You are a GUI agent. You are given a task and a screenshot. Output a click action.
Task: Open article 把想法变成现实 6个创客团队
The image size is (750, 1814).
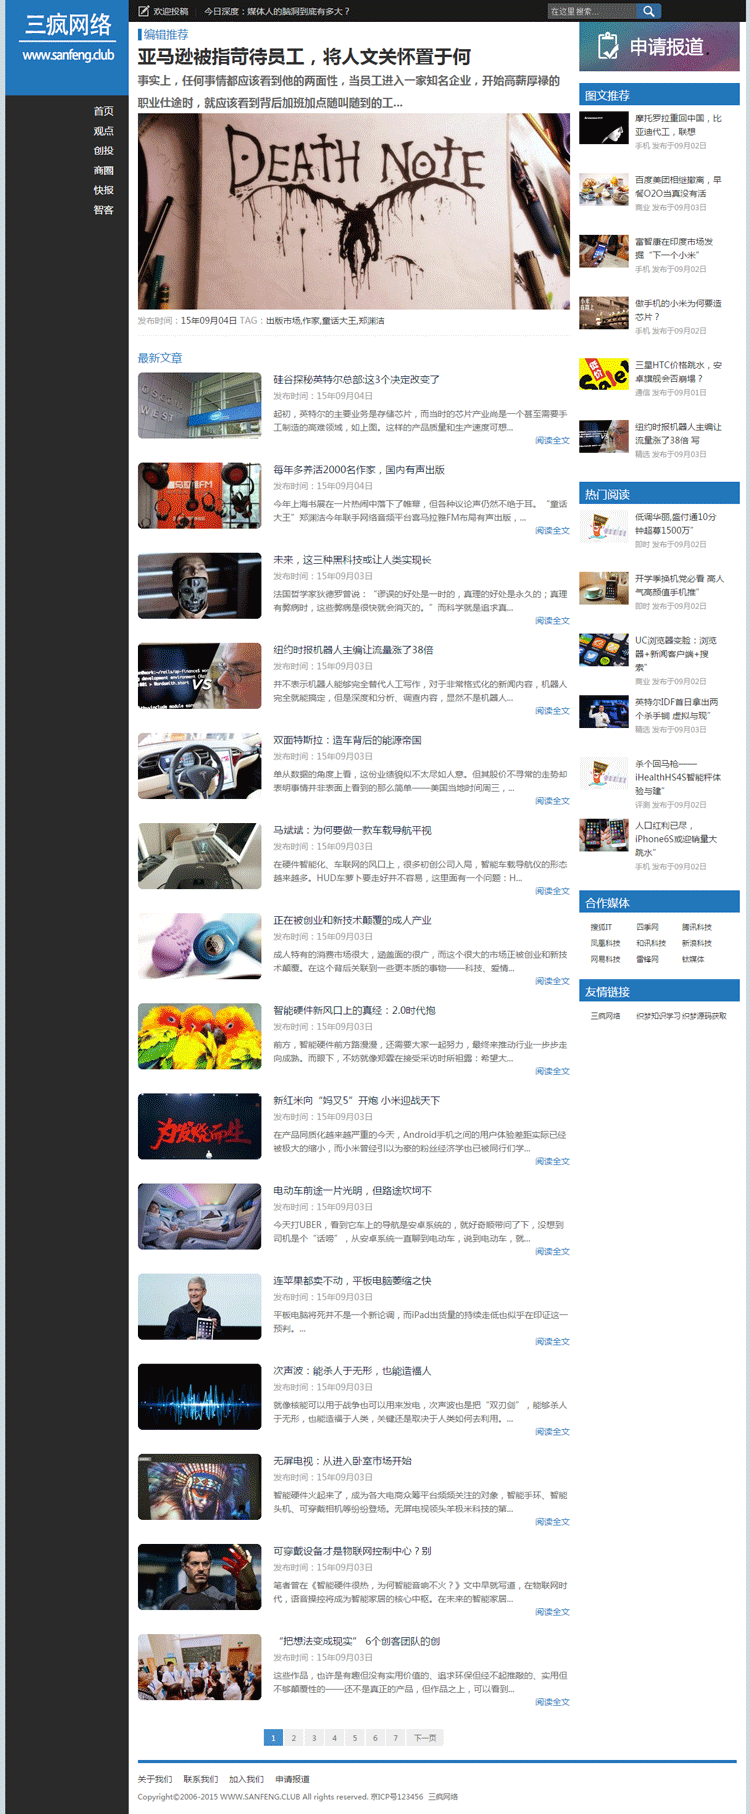(357, 1641)
